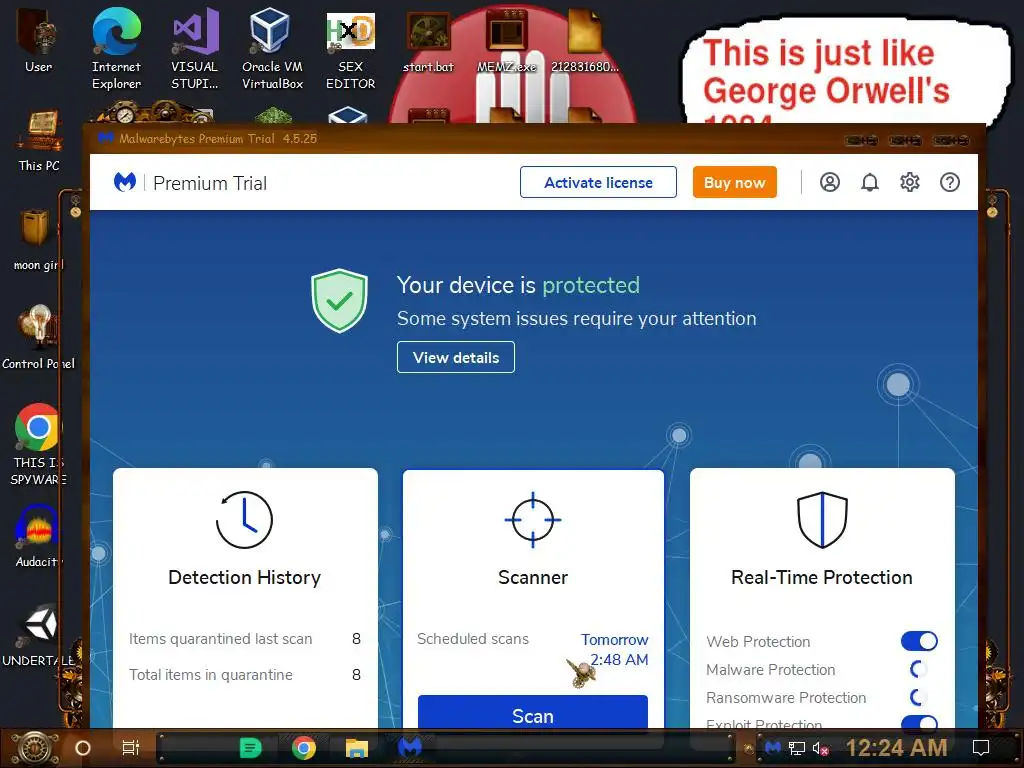1024x768 pixels.
Task: Click the muted volume tray icon
Action: 820,748
